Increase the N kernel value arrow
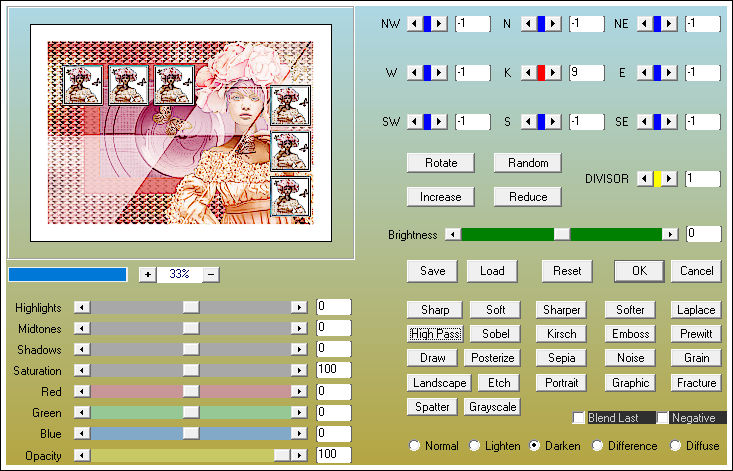The height and width of the screenshot is (471, 733). tap(553, 23)
